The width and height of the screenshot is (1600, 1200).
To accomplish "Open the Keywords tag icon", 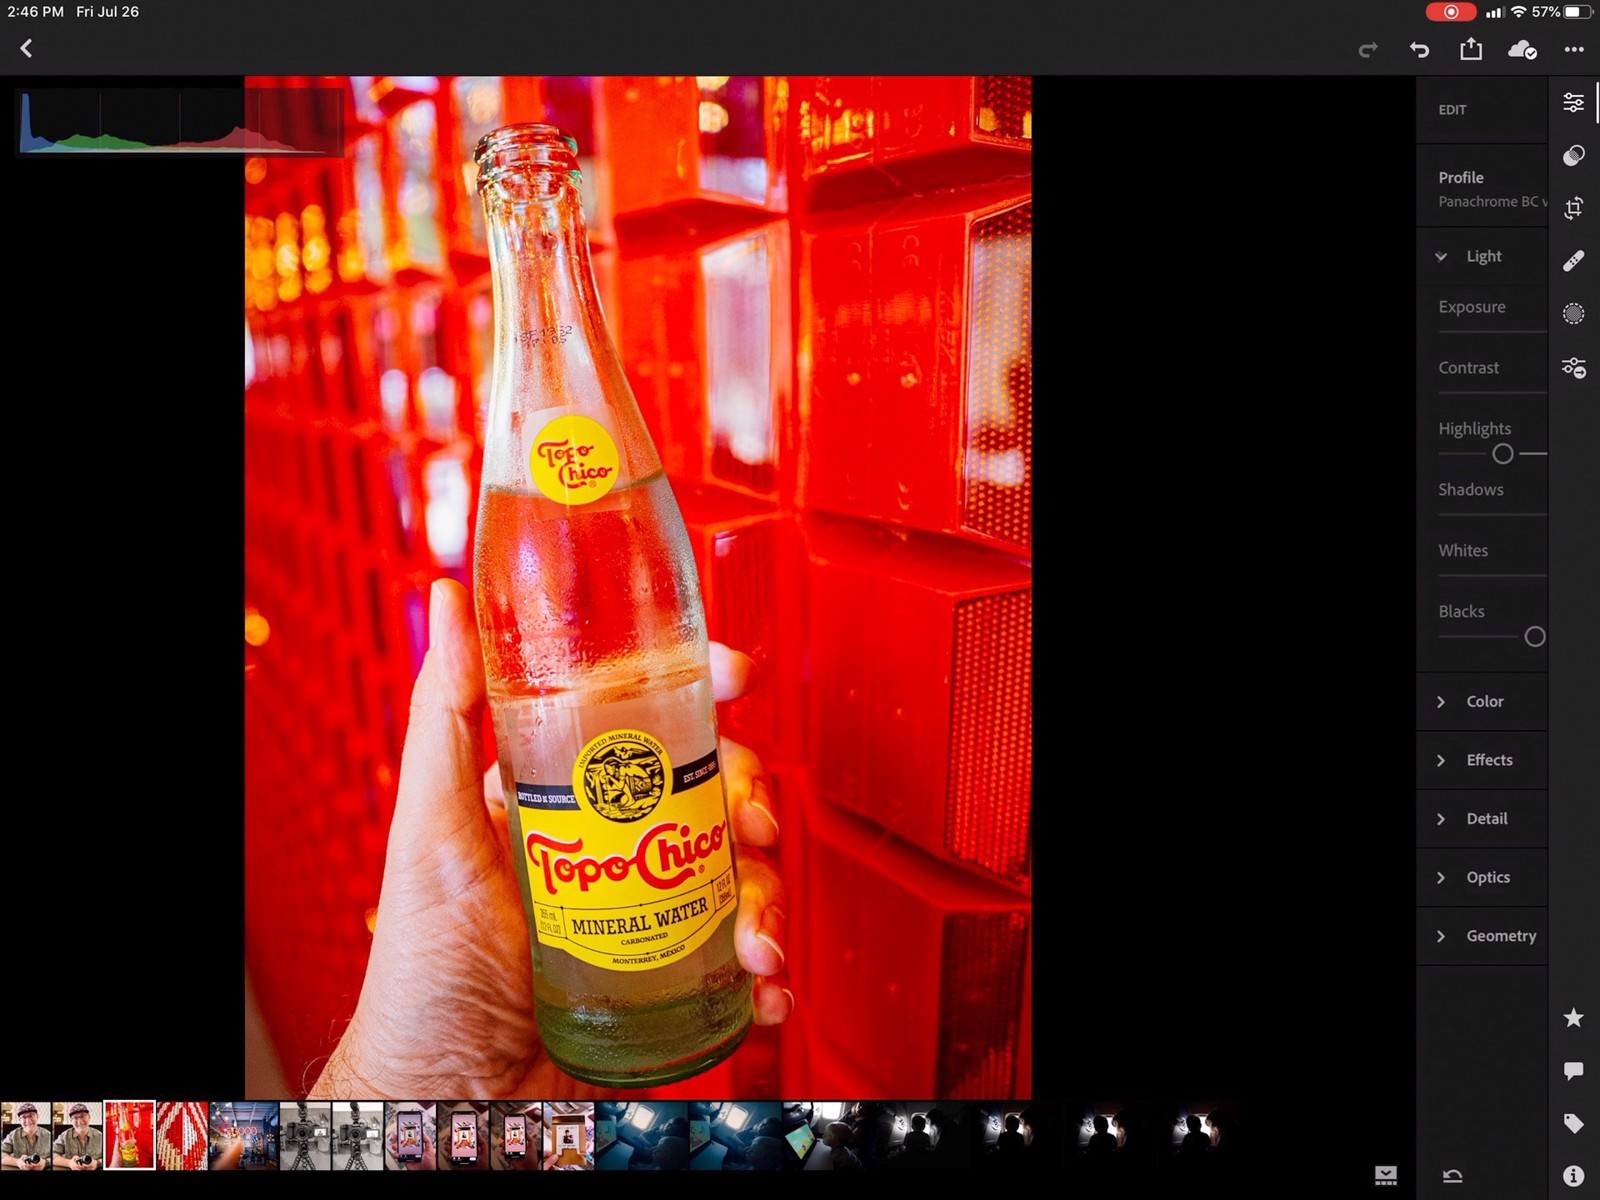I will [1573, 1123].
